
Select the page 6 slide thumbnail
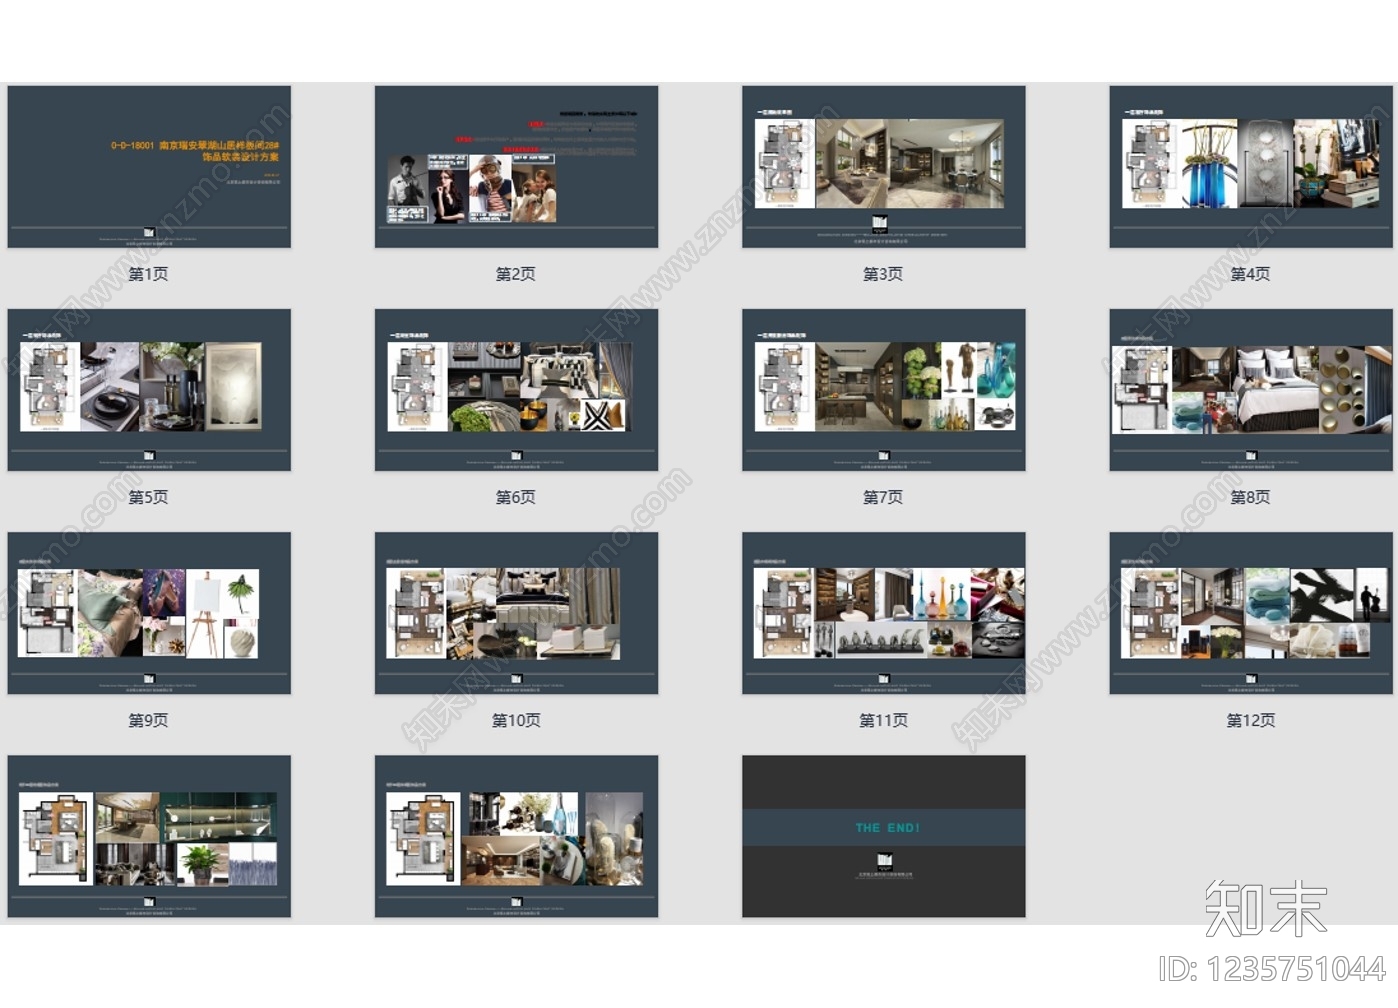point(516,390)
